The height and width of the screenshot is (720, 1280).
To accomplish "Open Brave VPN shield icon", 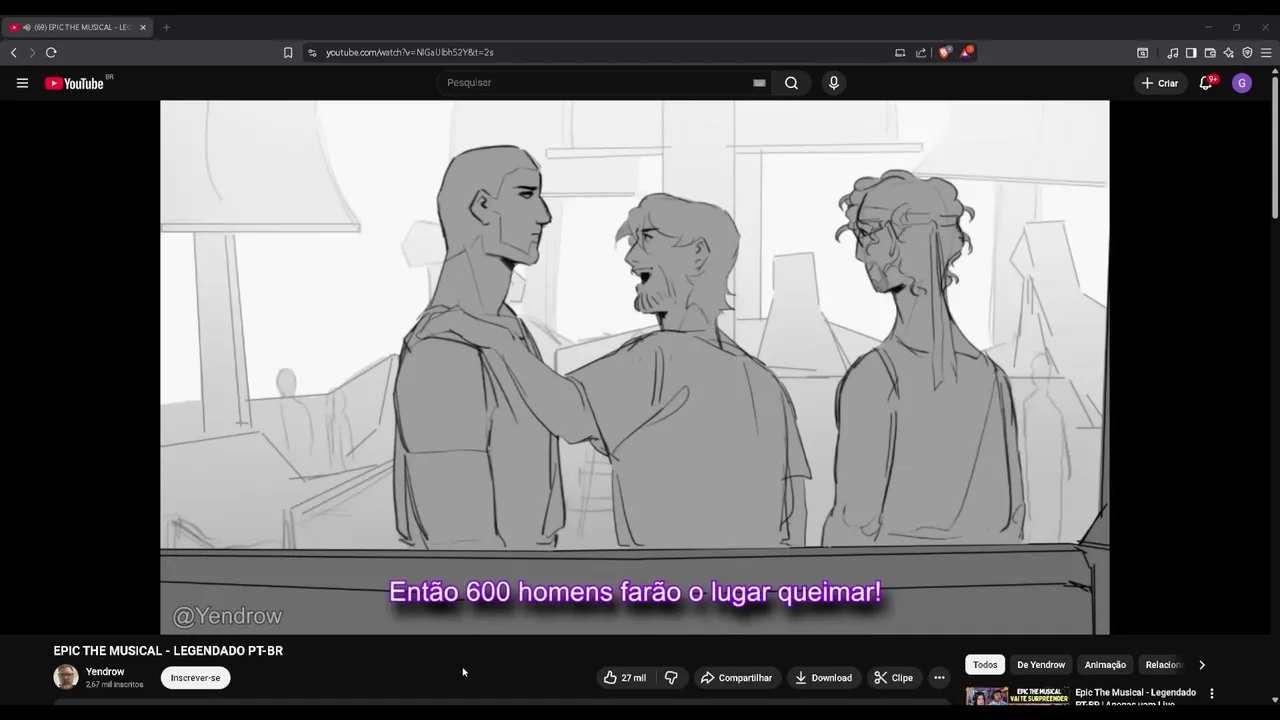I will tap(1247, 53).
